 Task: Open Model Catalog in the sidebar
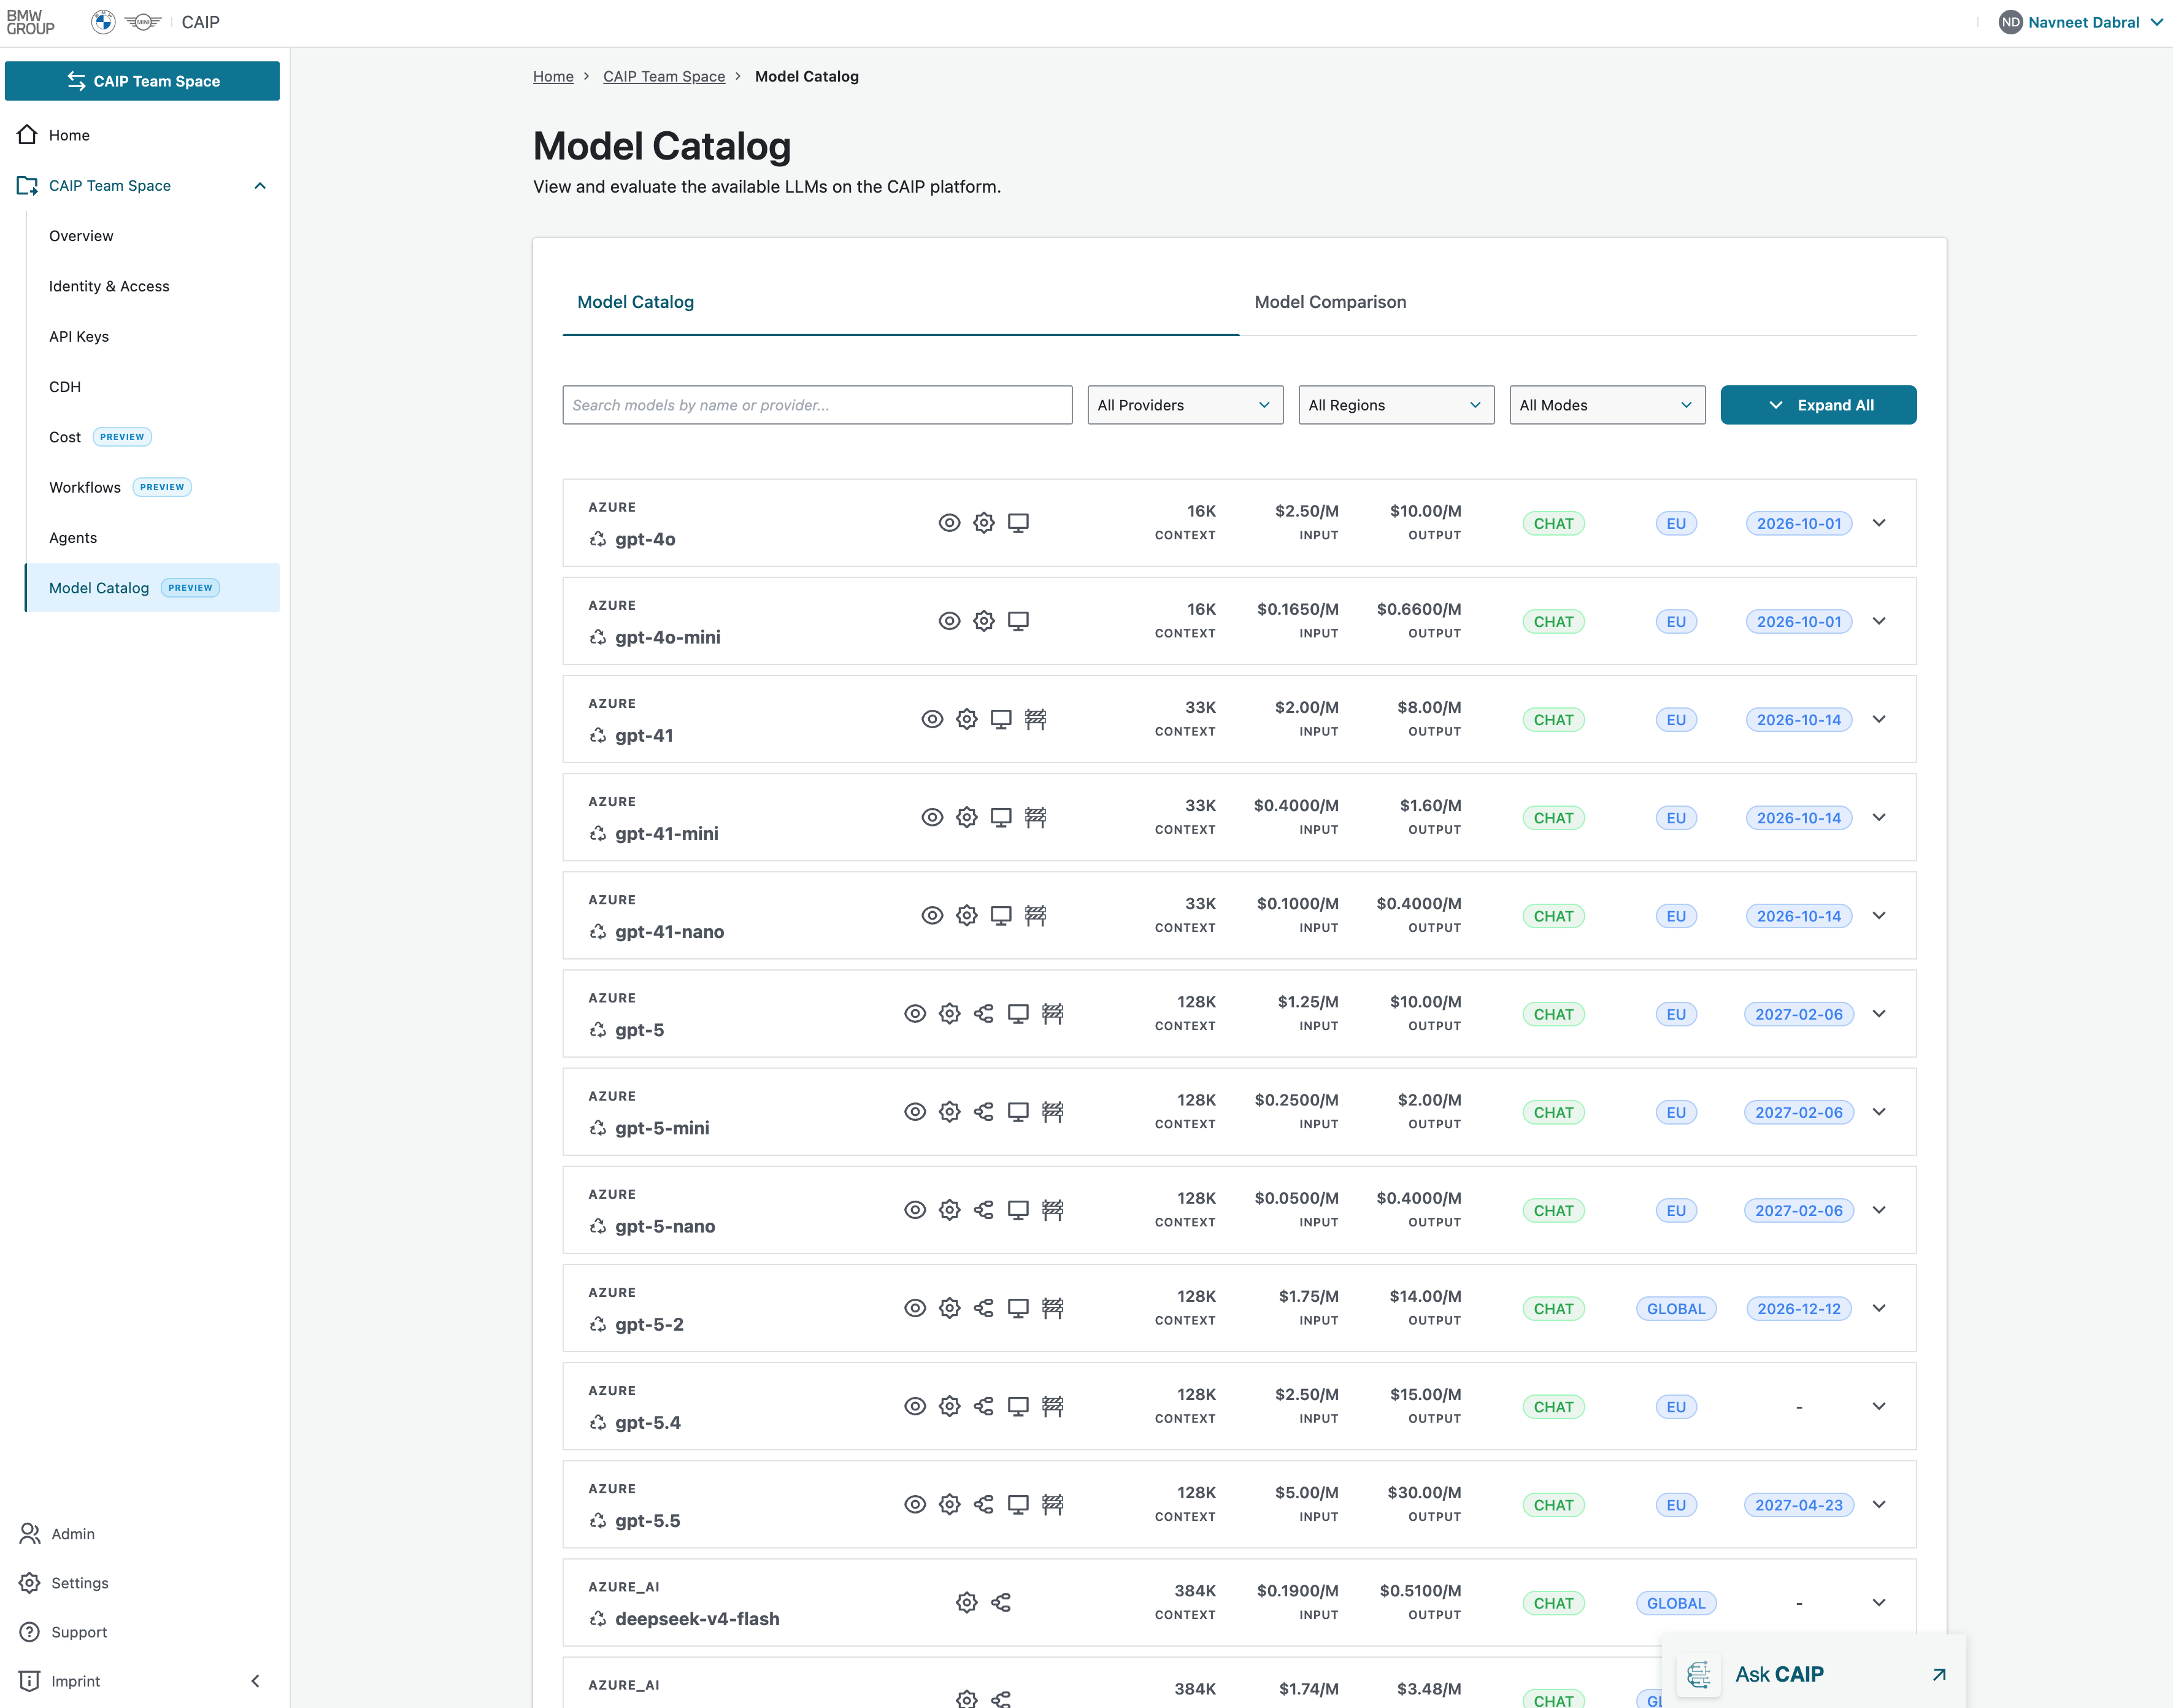(152, 588)
